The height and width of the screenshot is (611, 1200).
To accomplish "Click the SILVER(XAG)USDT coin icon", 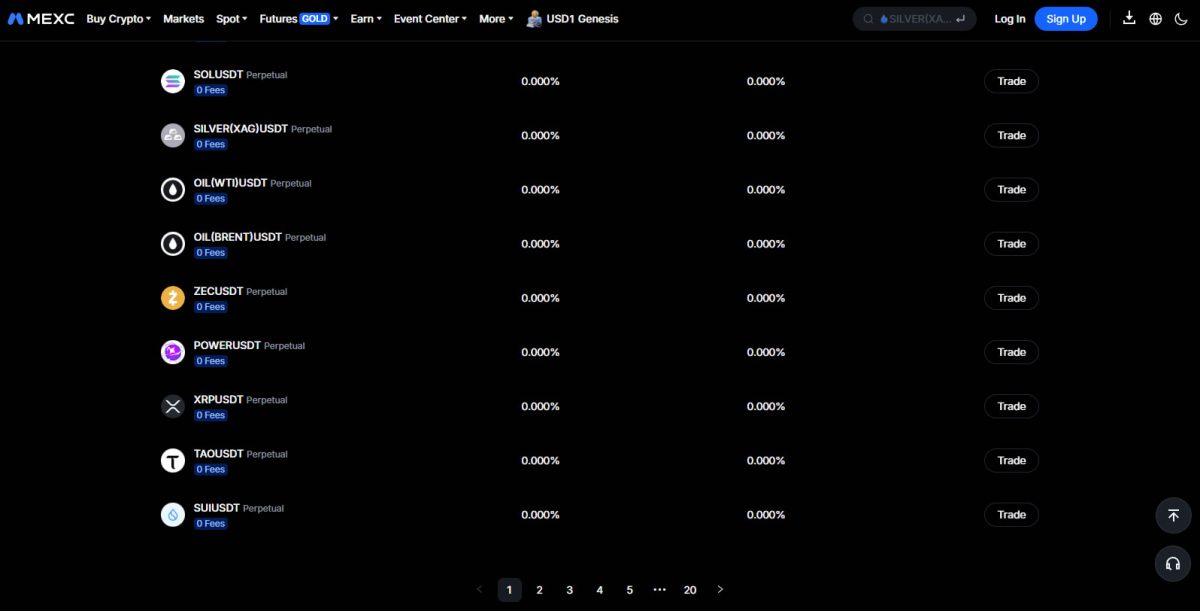I will 172,134.
